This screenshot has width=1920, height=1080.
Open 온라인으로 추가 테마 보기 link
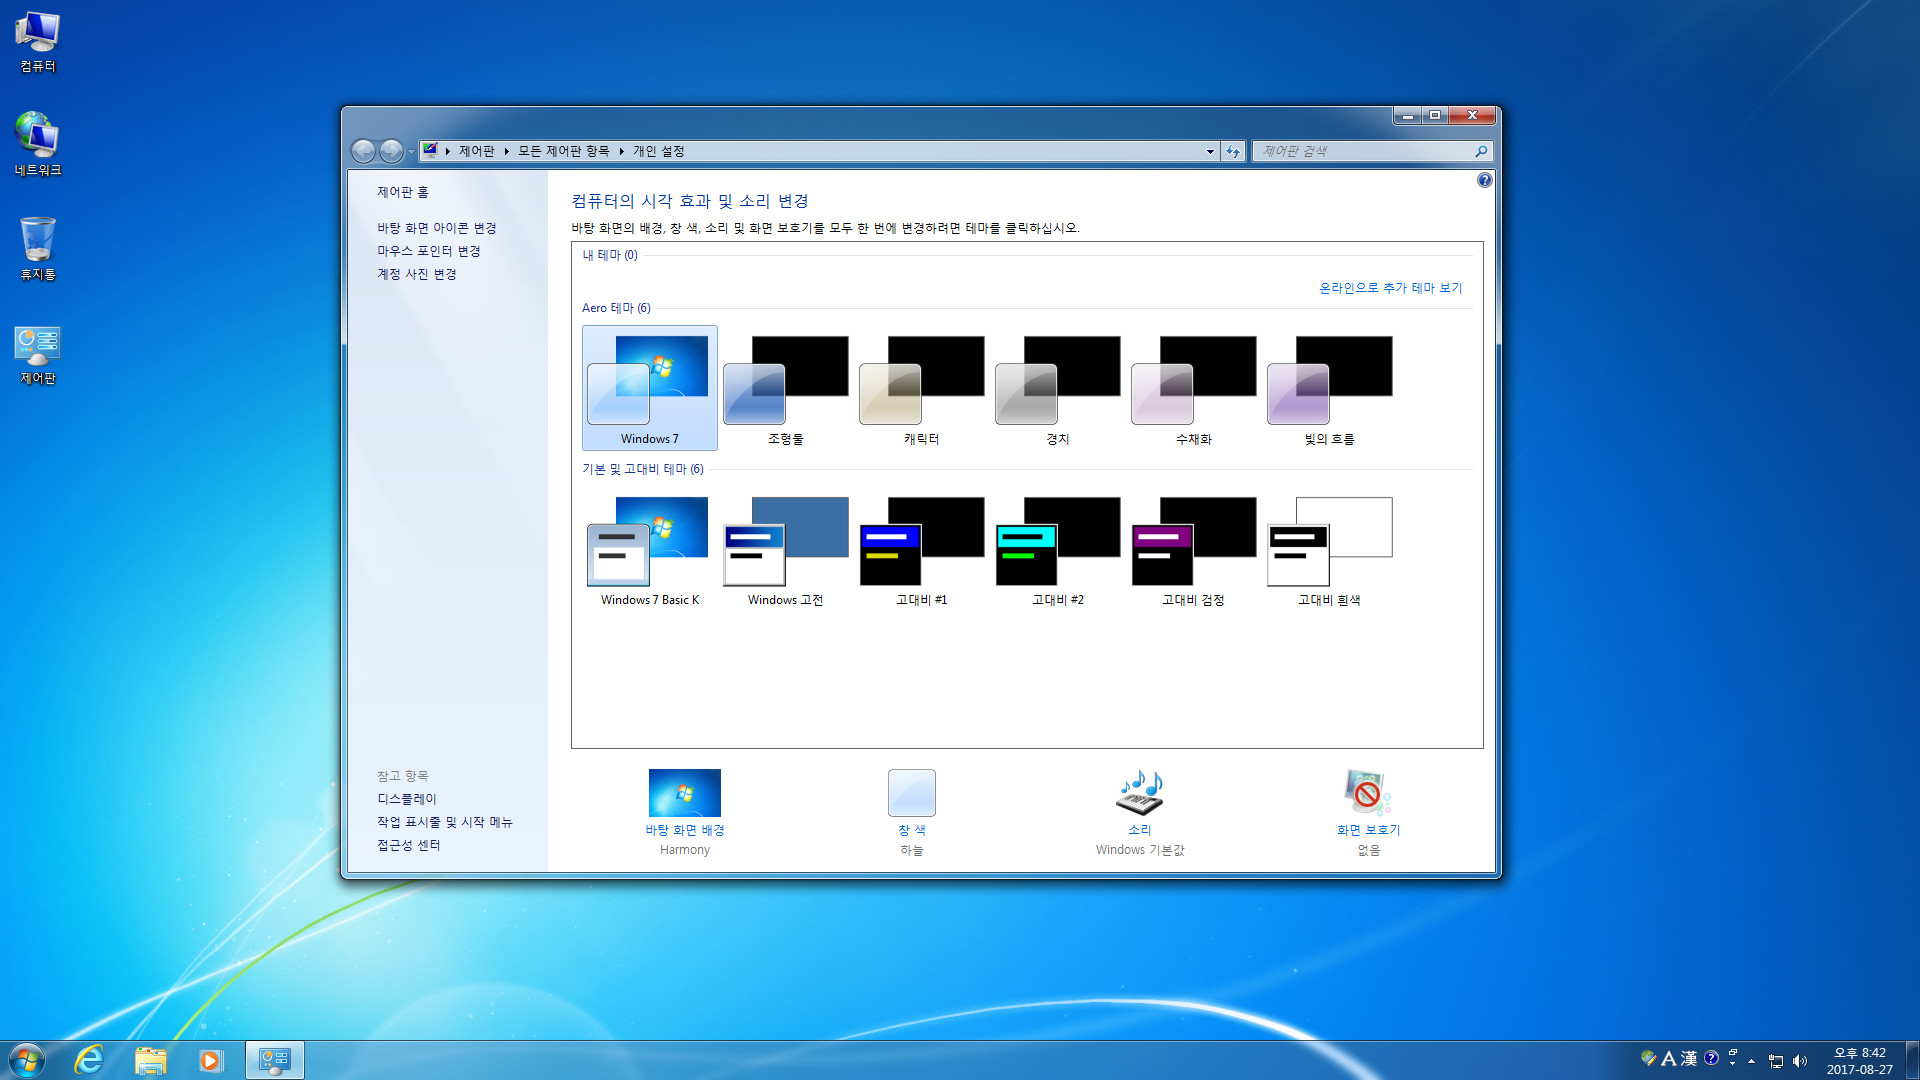(x=1390, y=287)
